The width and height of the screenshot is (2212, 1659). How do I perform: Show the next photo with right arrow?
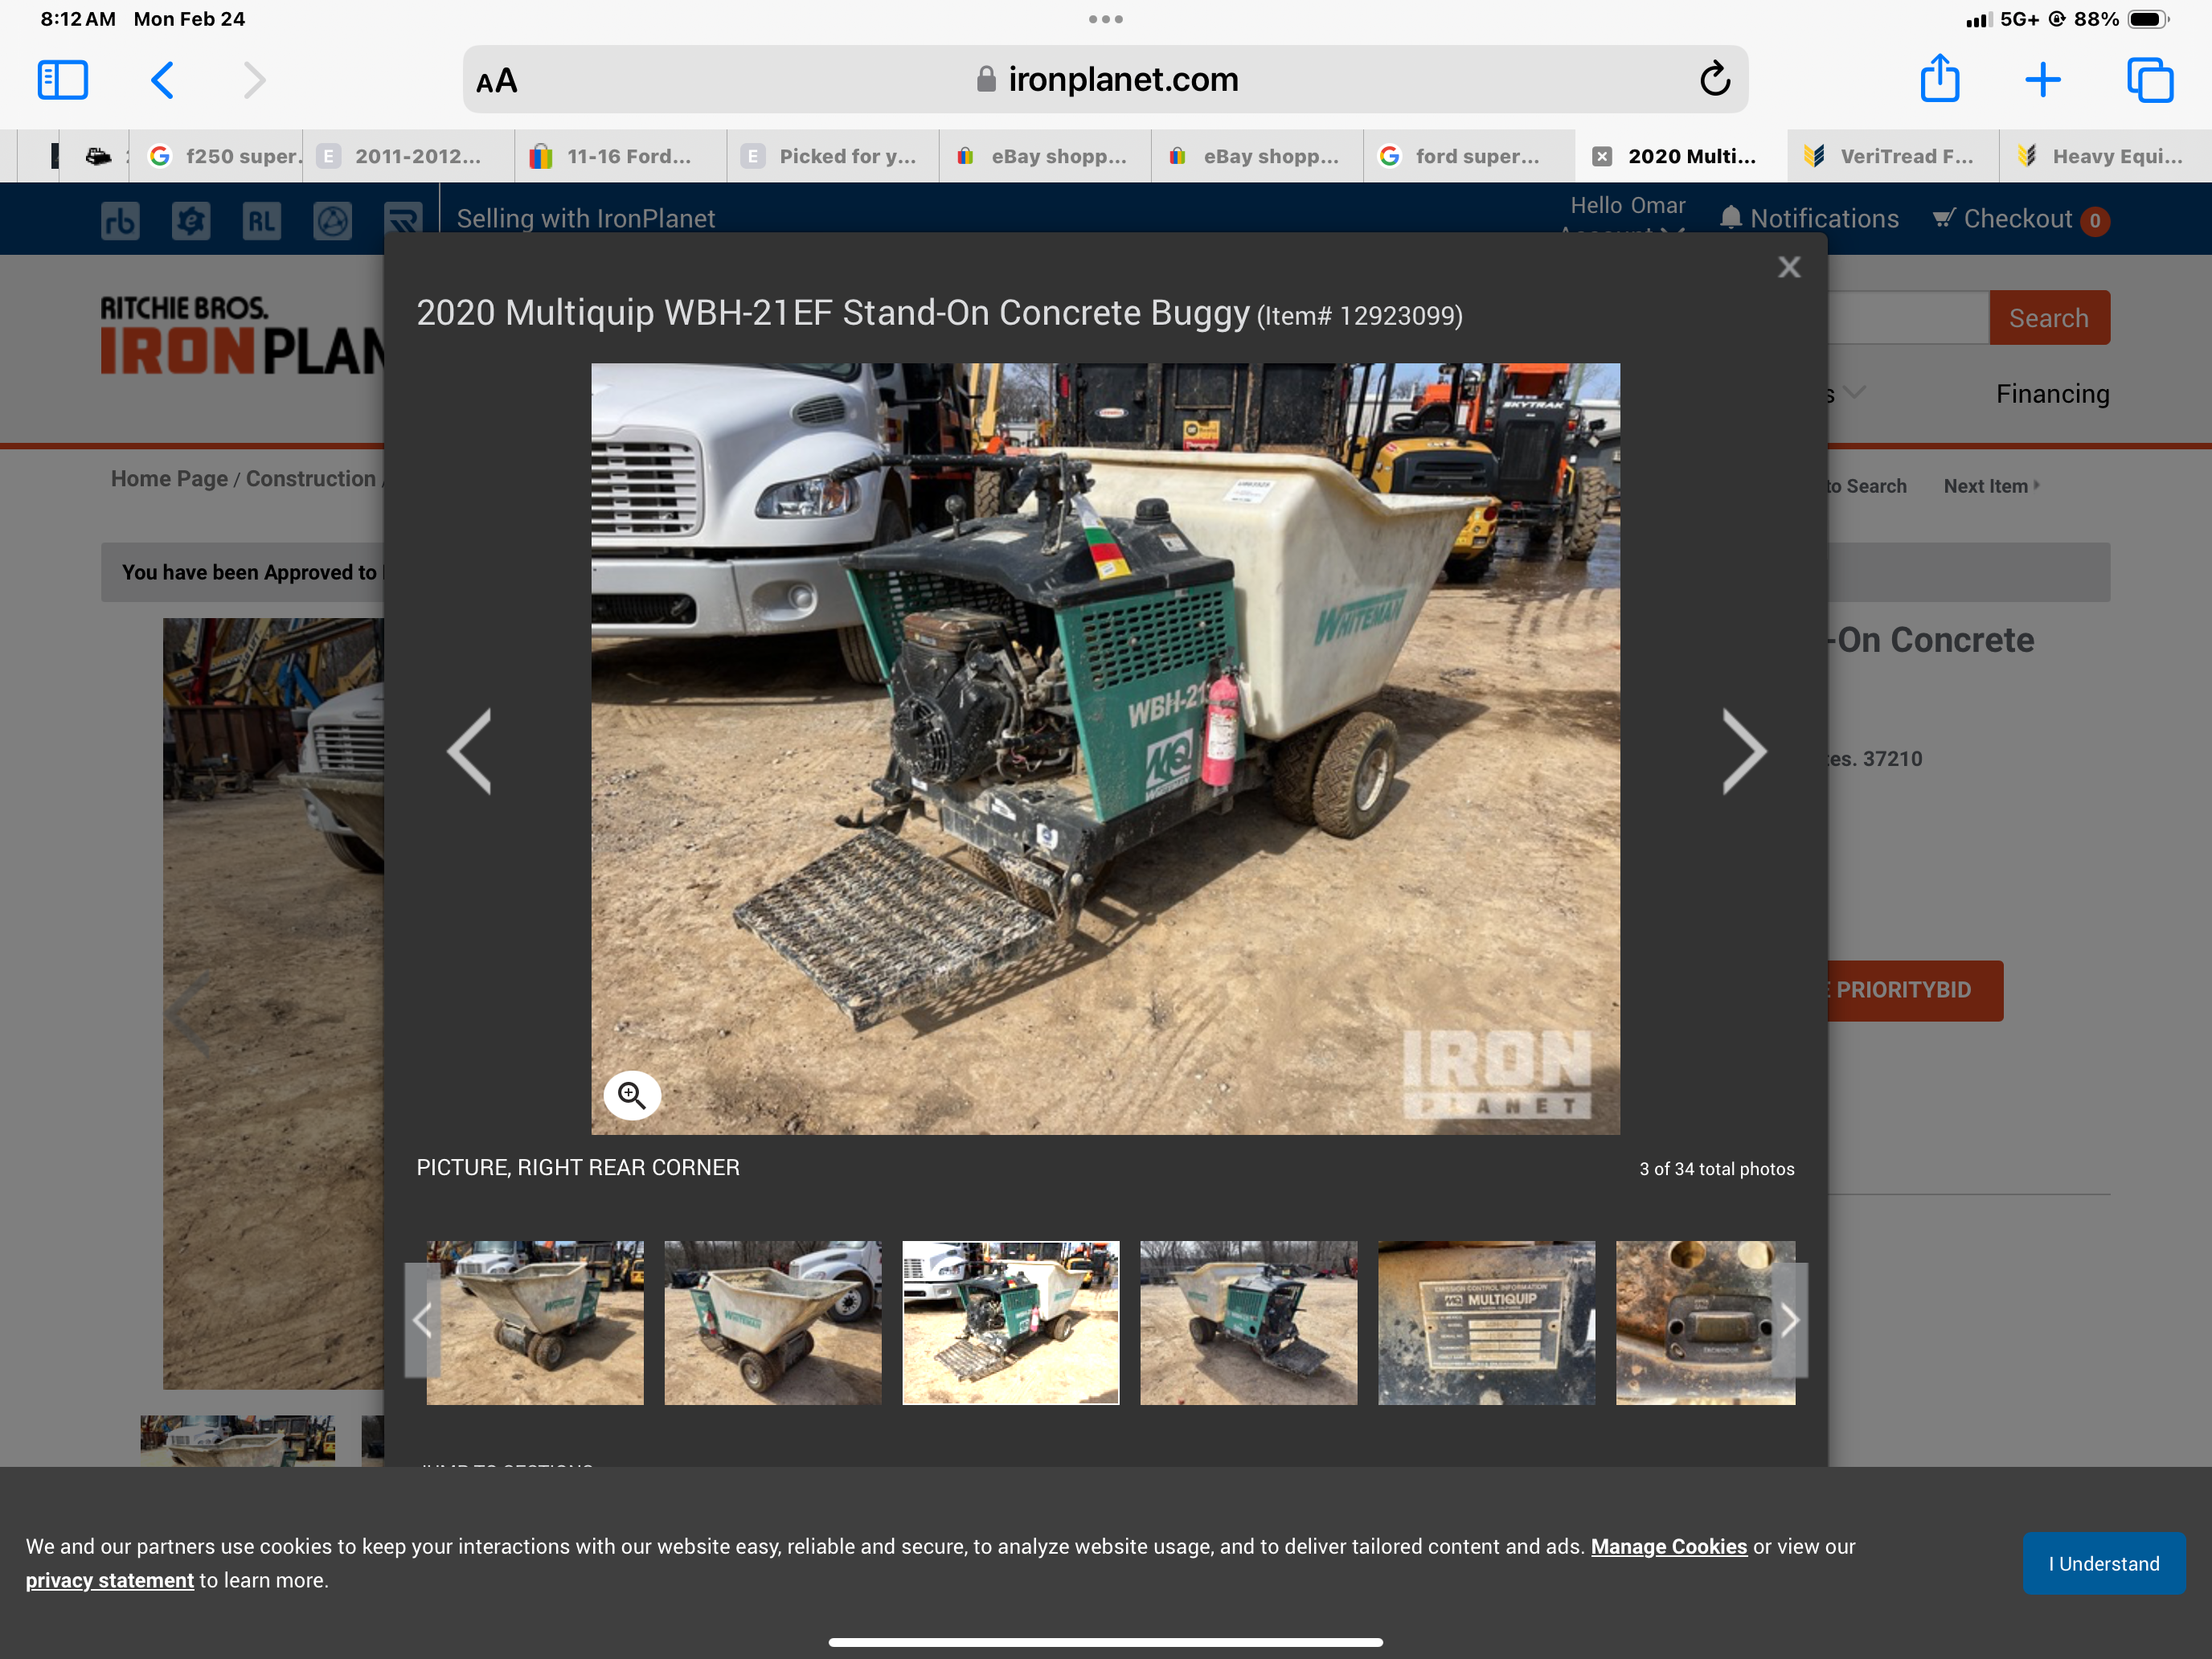point(1745,751)
